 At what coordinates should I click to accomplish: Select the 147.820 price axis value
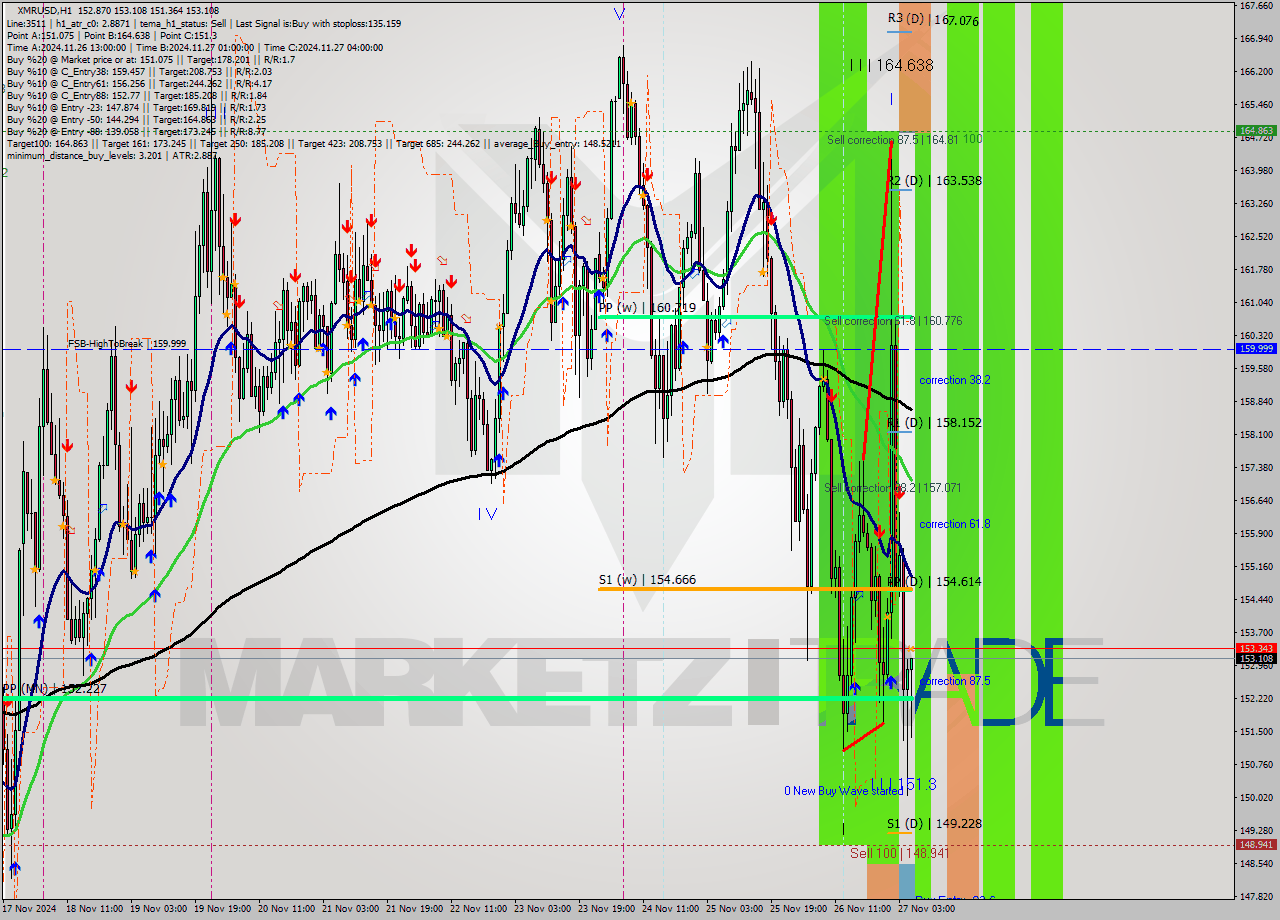click(1256, 897)
